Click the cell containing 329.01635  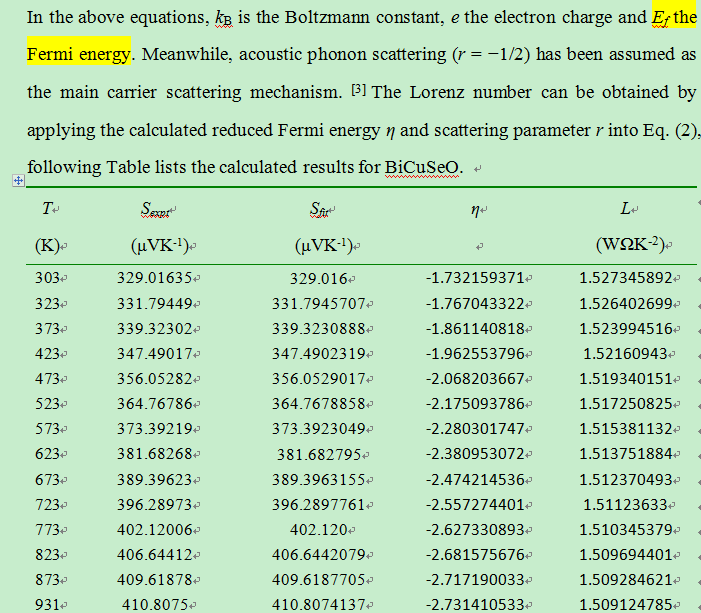[x=155, y=278]
